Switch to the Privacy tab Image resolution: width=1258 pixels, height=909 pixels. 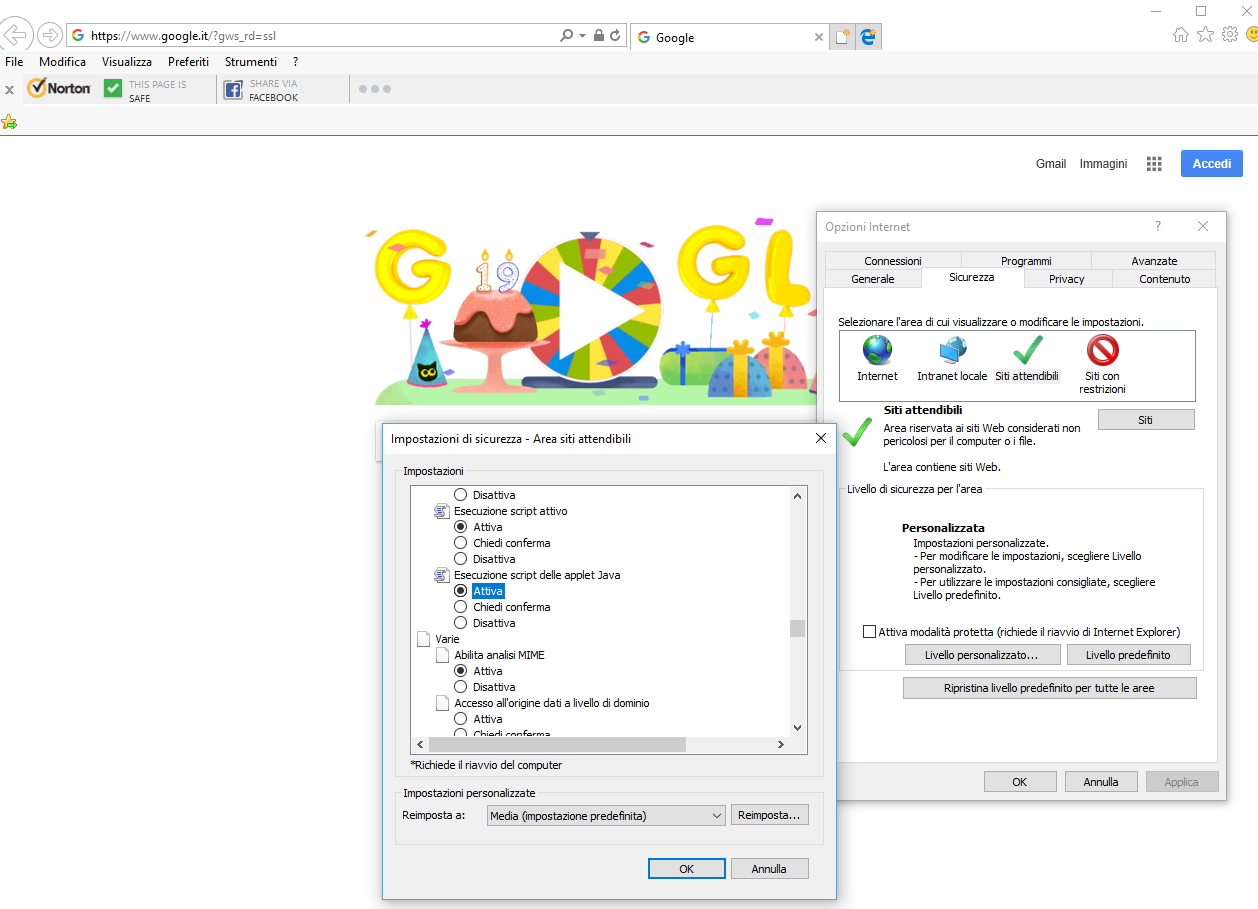[x=1067, y=279]
